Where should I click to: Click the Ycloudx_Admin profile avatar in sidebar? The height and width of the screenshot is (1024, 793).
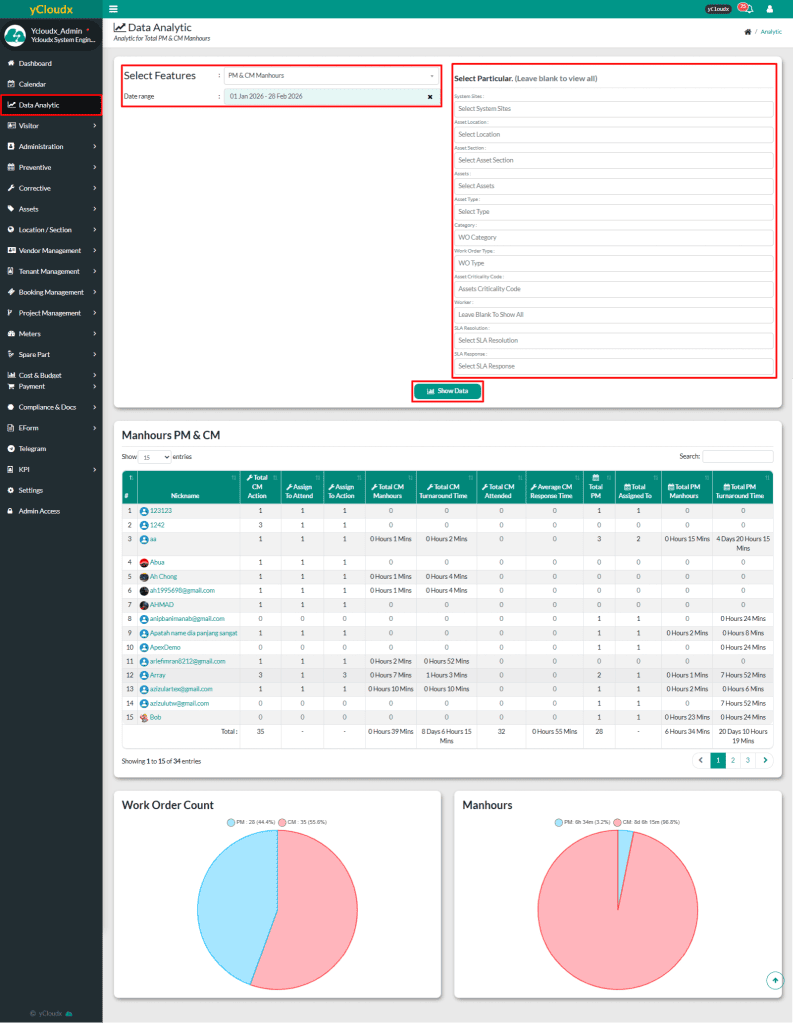[15, 37]
